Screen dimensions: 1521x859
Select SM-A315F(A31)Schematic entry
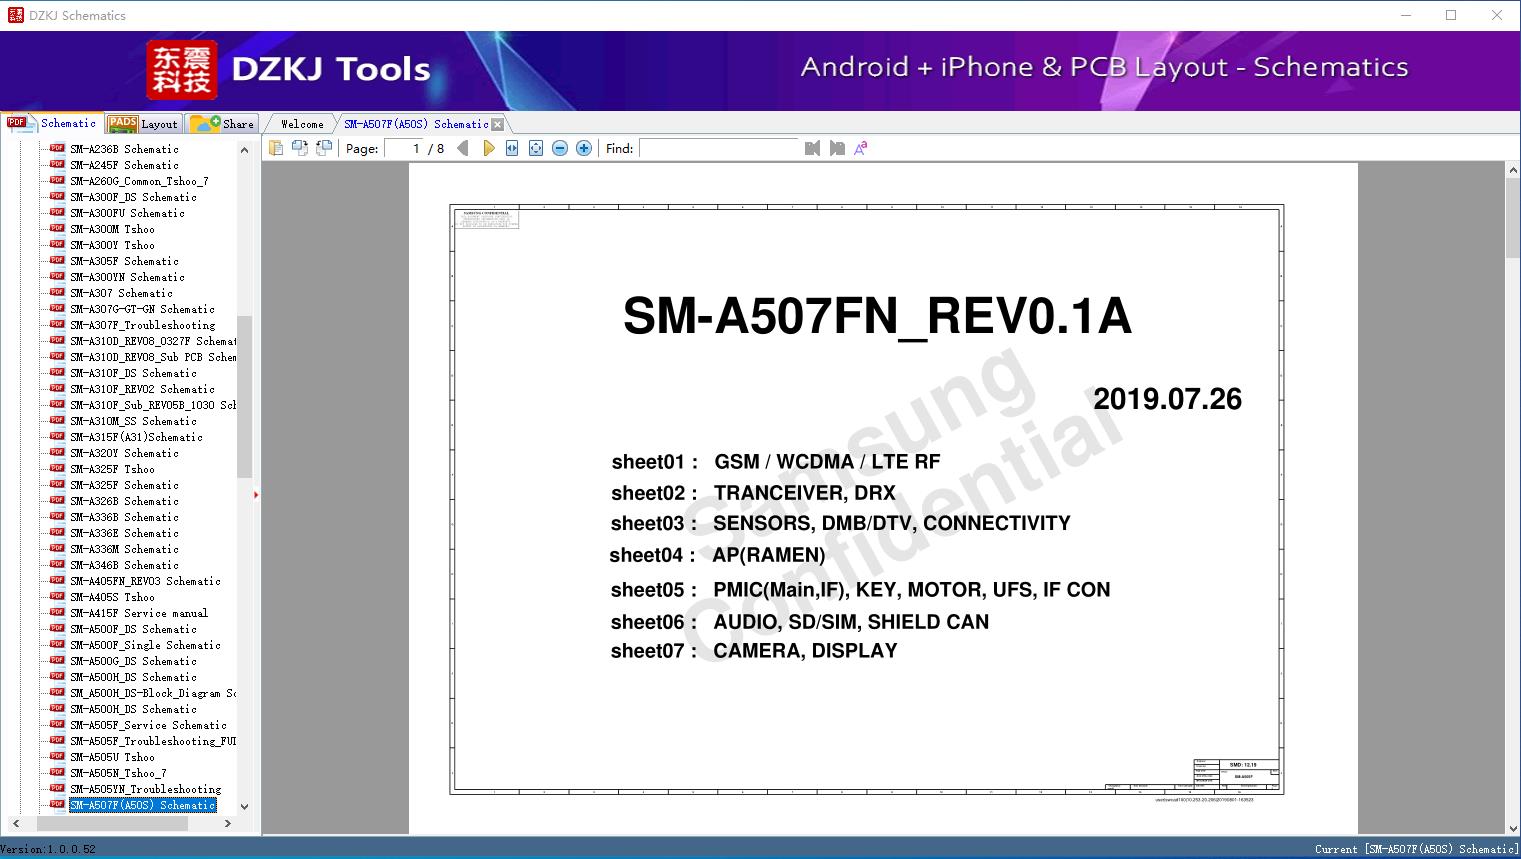[x=136, y=437]
